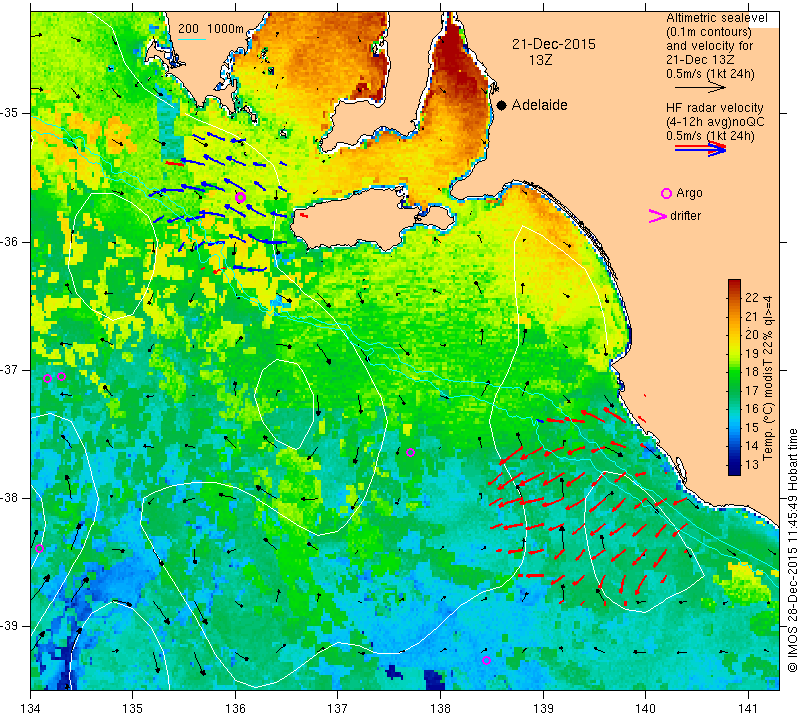Click the large Argo float circle near 136°E
Image resolution: width=800 pixels, height=720 pixels.
(241, 197)
